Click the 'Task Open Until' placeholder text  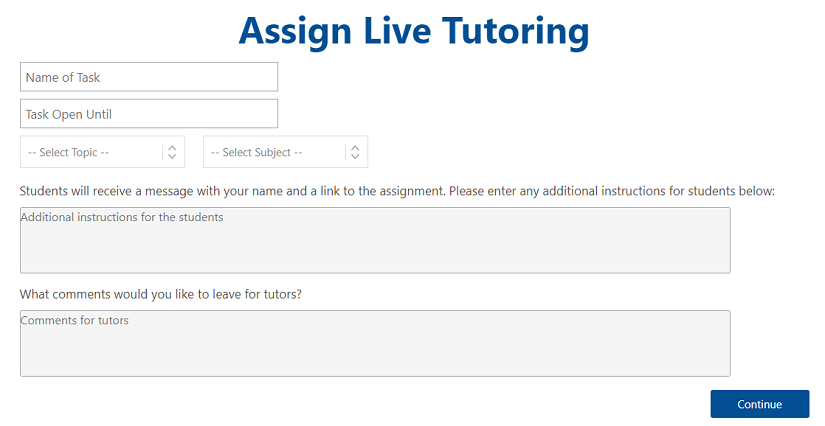coord(69,114)
